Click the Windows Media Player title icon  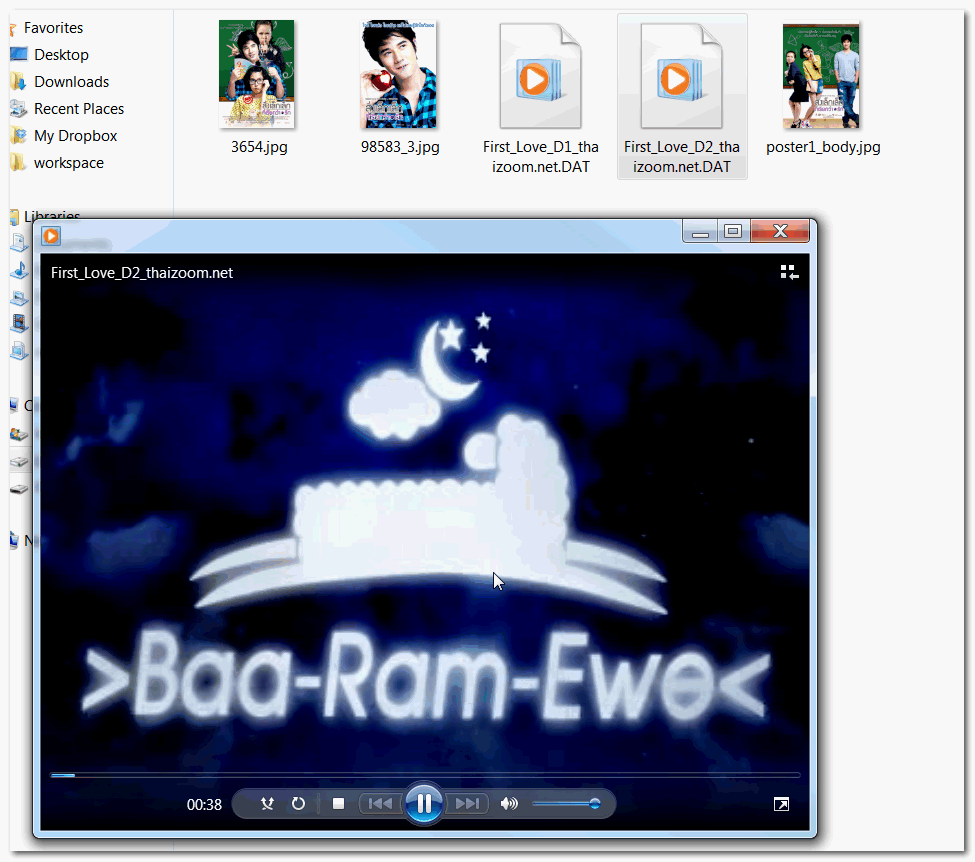tap(51, 236)
